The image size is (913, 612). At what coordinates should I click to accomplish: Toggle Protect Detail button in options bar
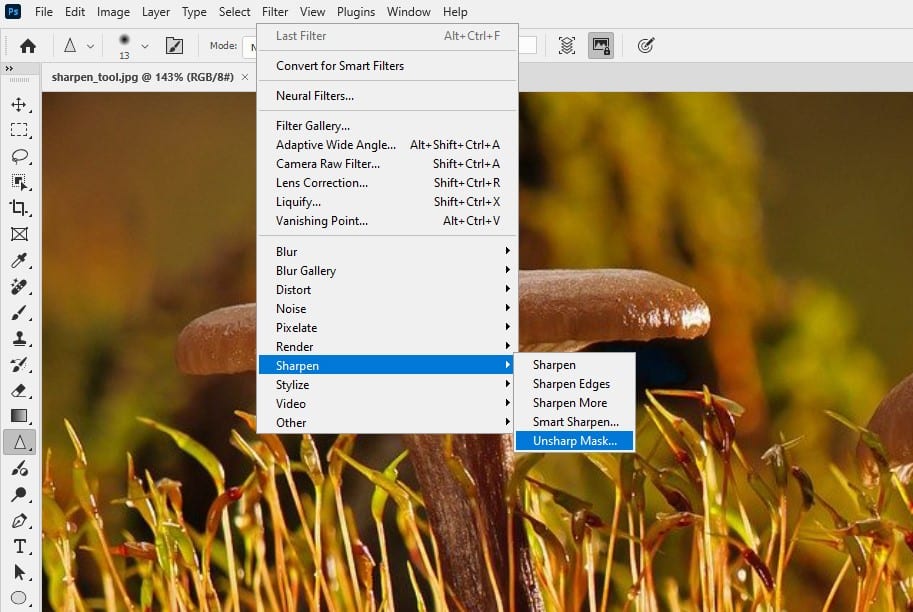pos(601,46)
